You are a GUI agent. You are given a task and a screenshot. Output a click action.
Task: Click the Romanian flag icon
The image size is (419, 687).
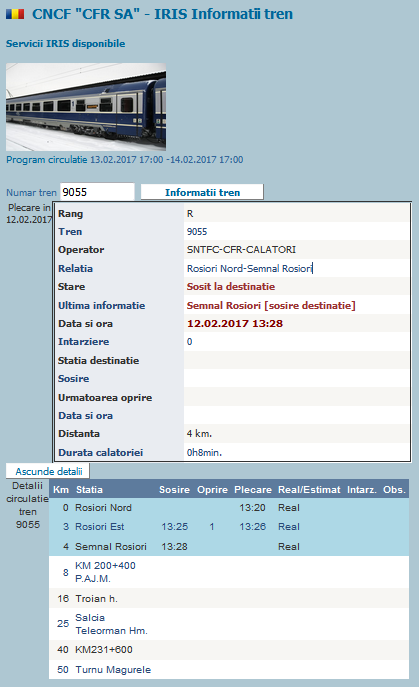tap(15, 14)
